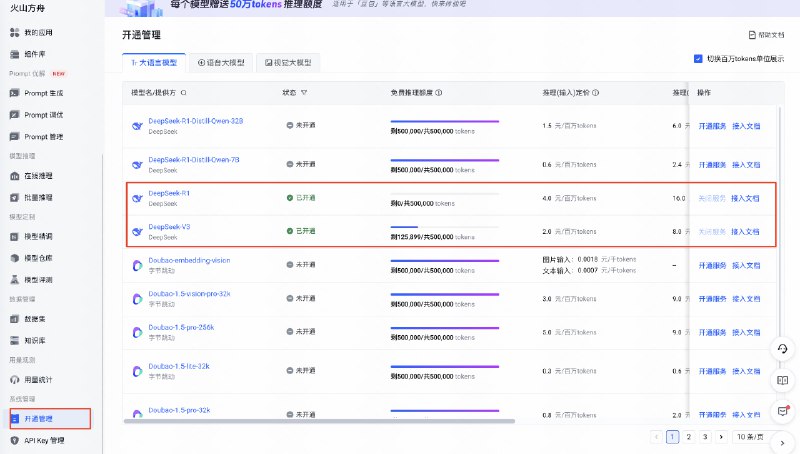Open Doubao-1.5-vision-pro-32k model link

[x=189, y=294]
